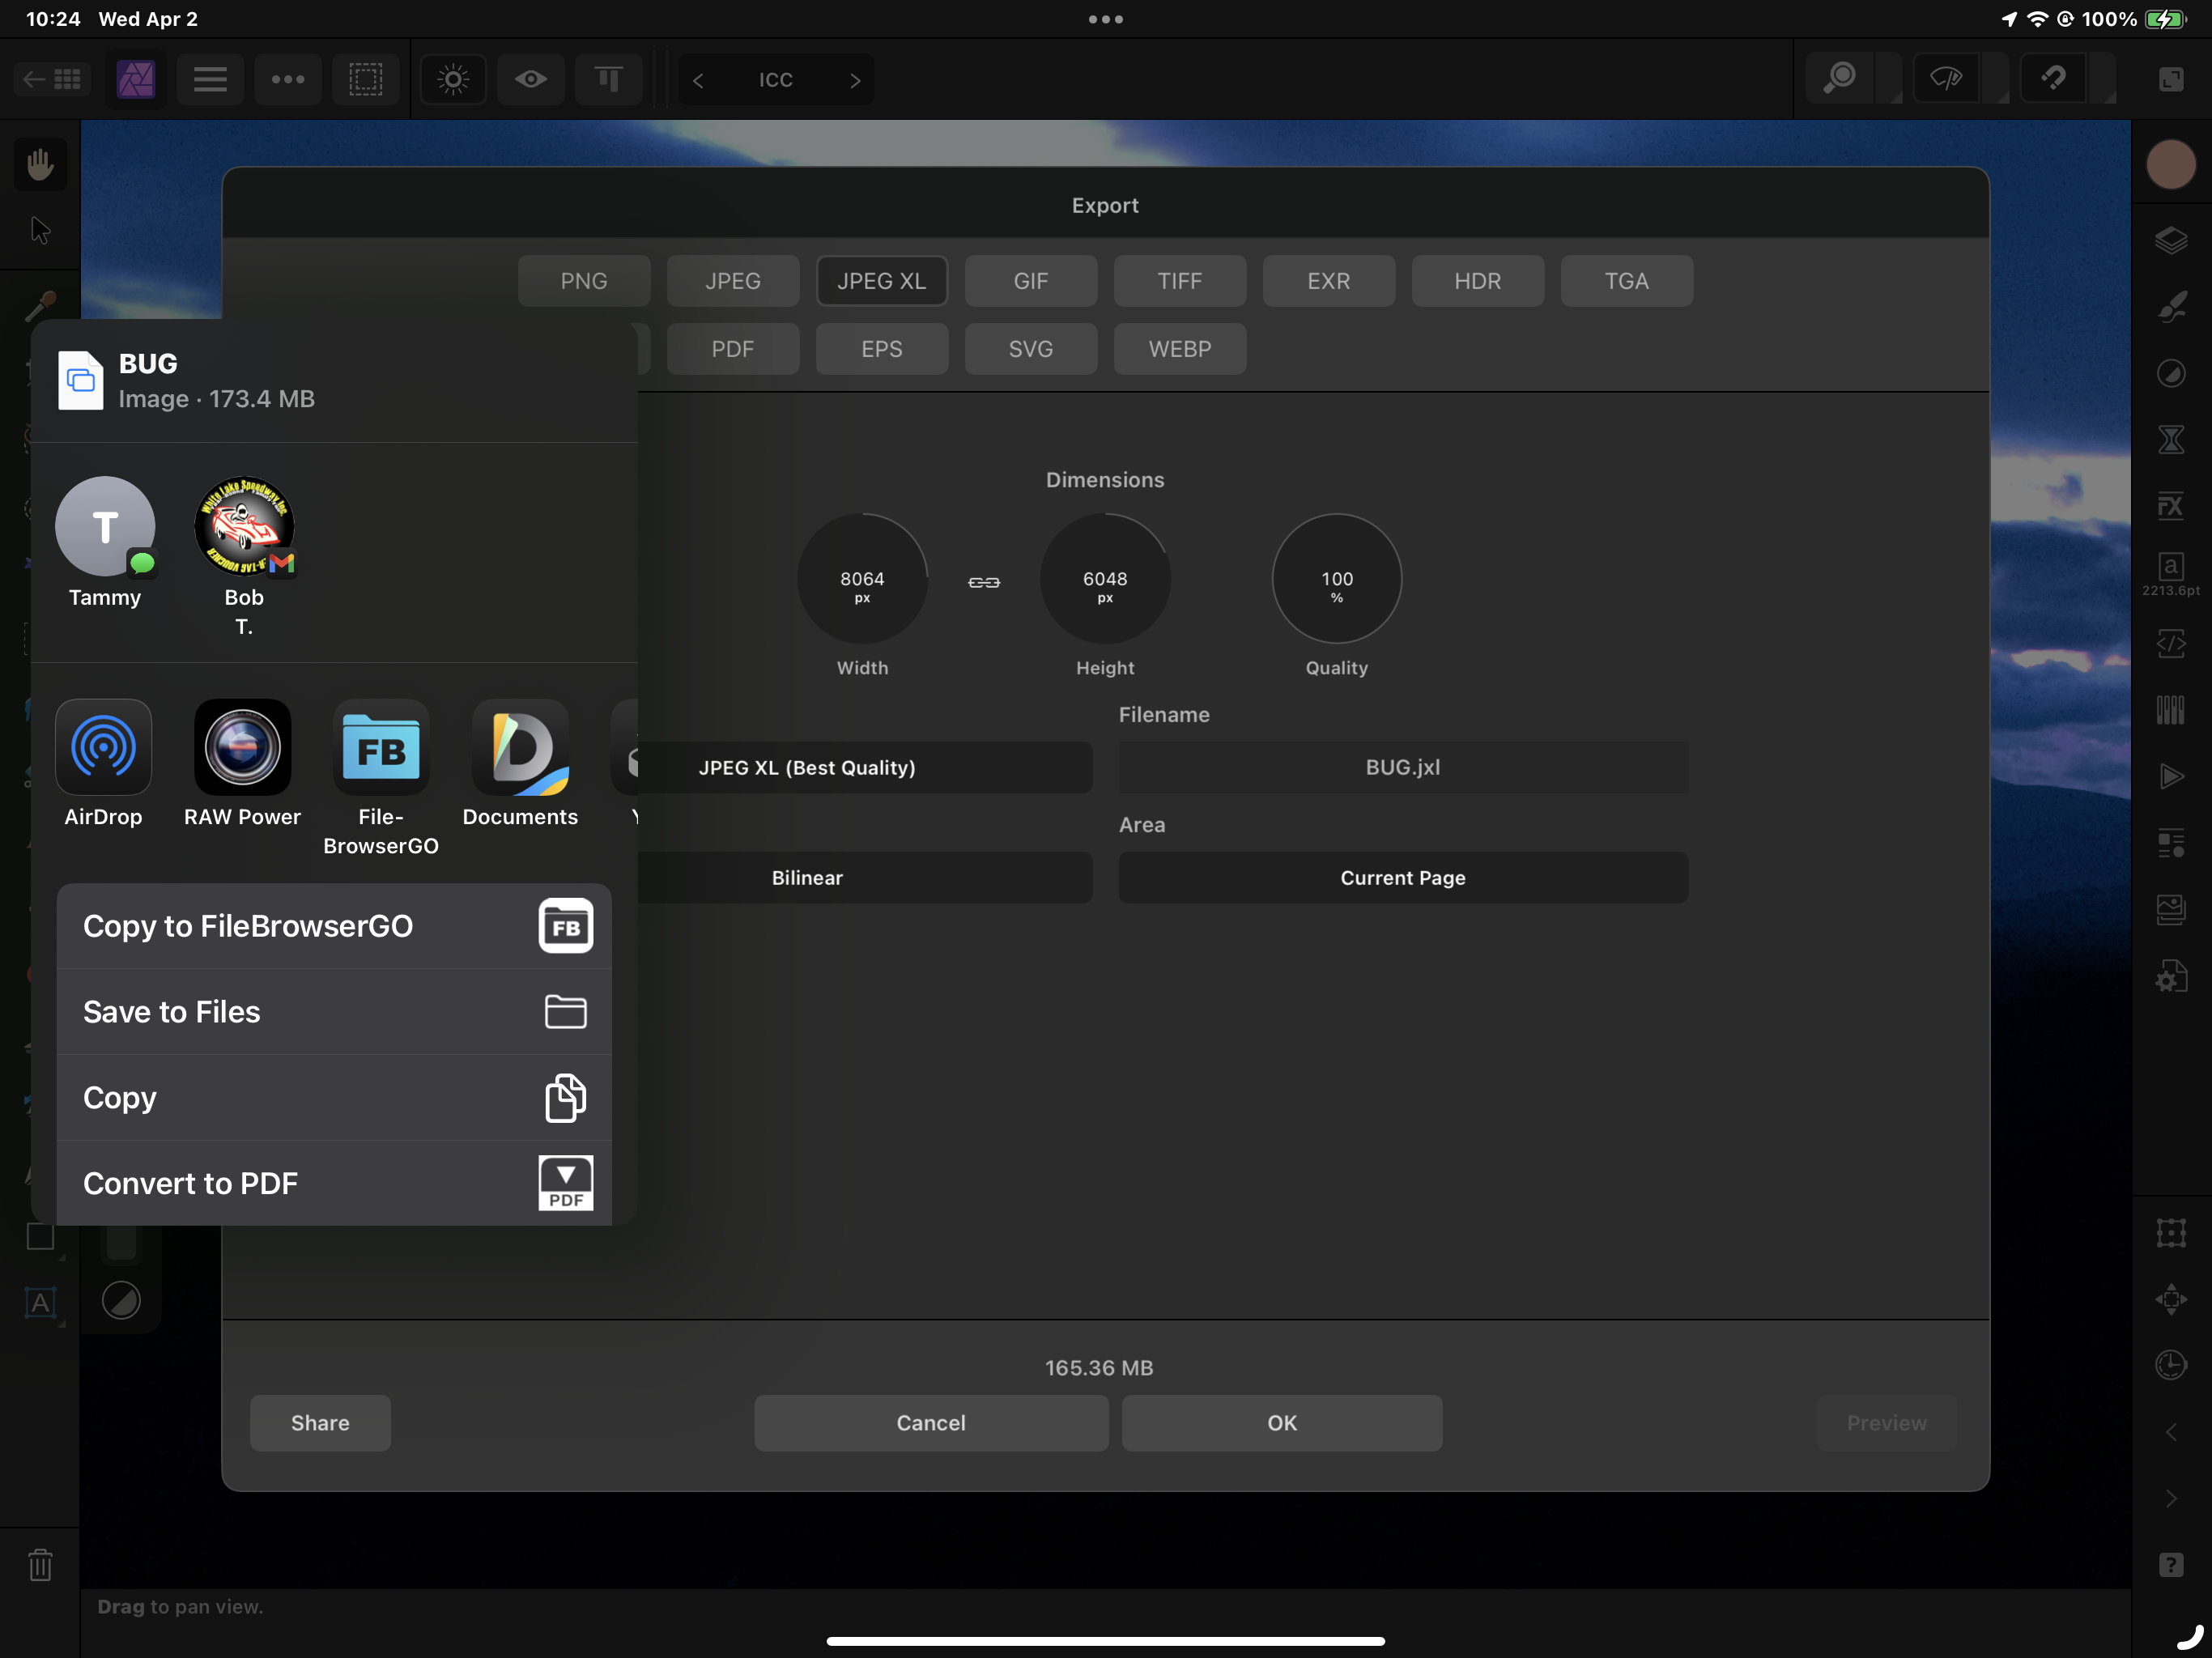Image resolution: width=2212 pixels, height=1658 pixels.
Task: Choose the Copy action
Action: [334, 1098]
